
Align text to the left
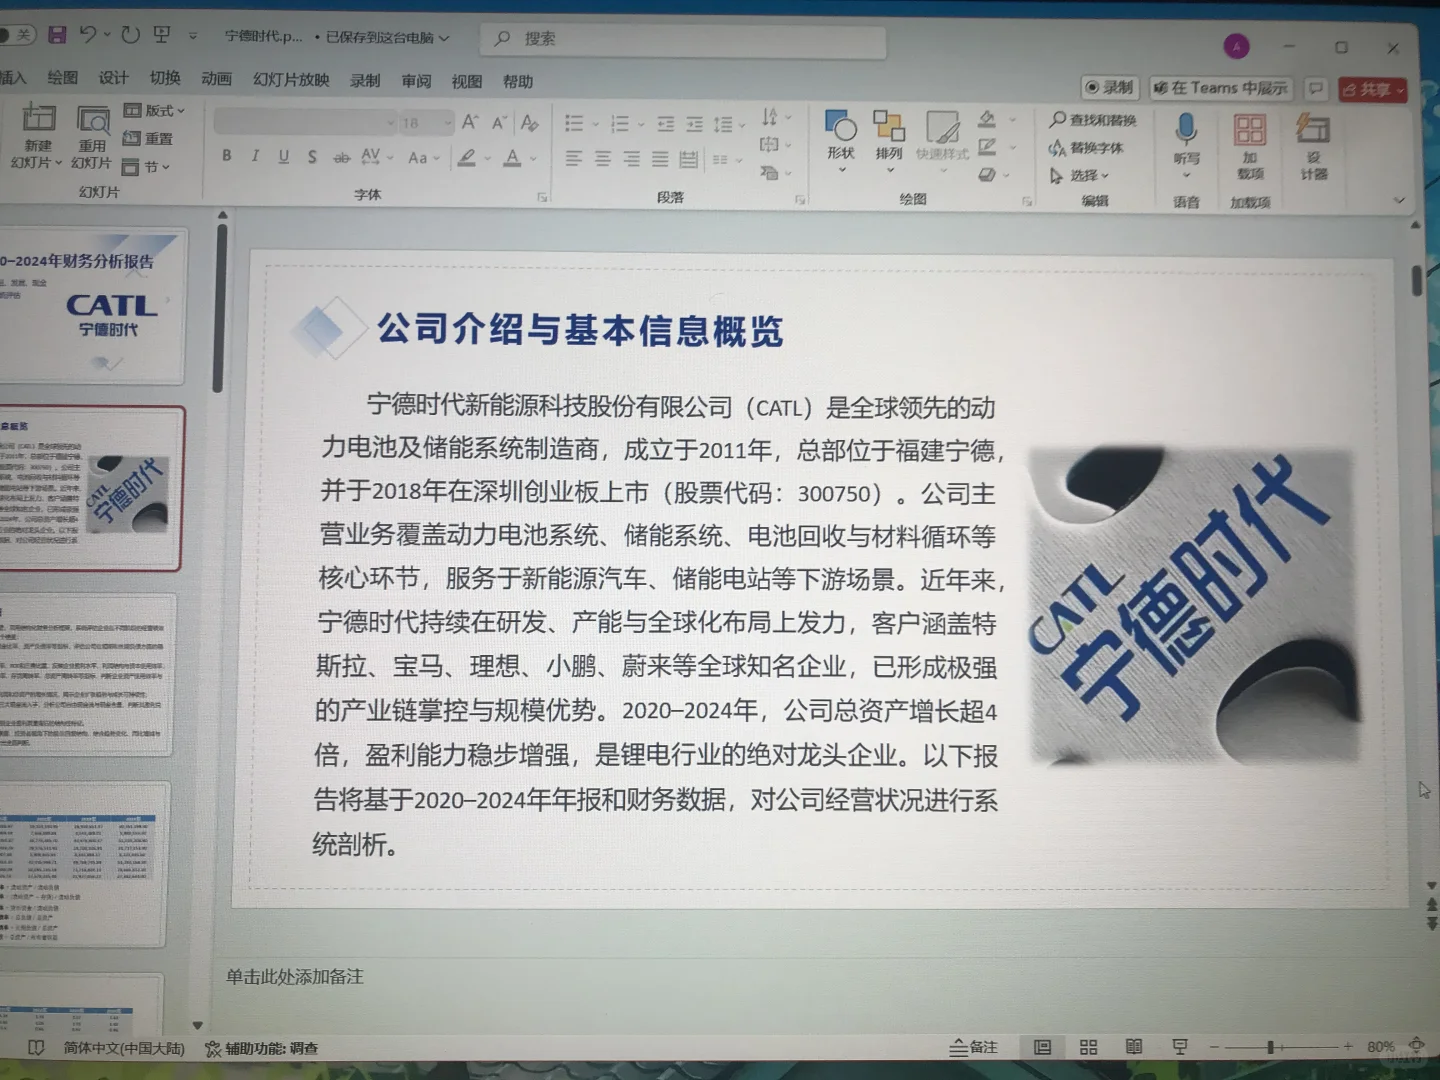pyautogui.click(x=573, y=159)
